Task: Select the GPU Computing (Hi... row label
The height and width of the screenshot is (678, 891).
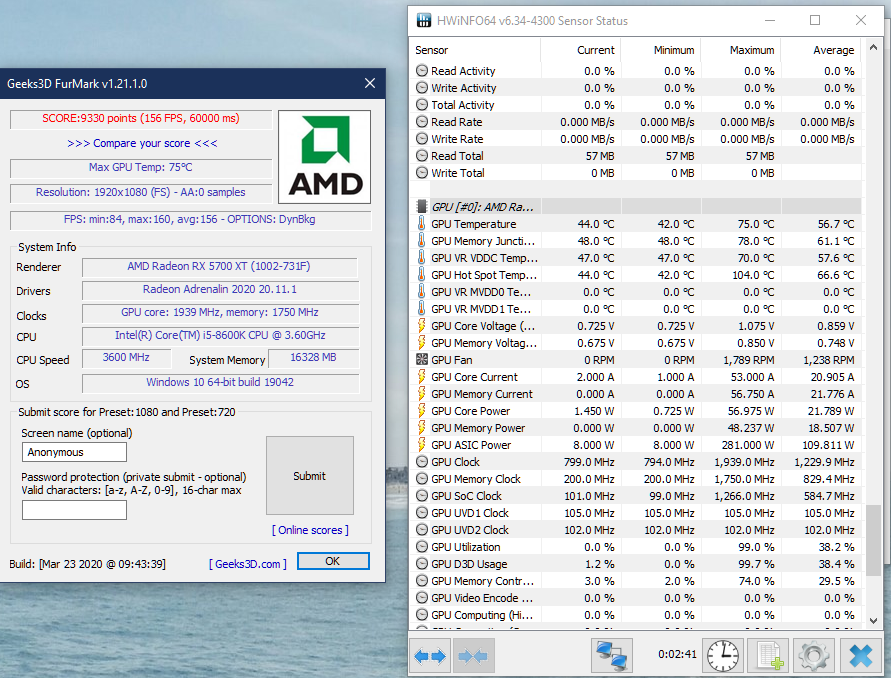Action: [482, 615]
